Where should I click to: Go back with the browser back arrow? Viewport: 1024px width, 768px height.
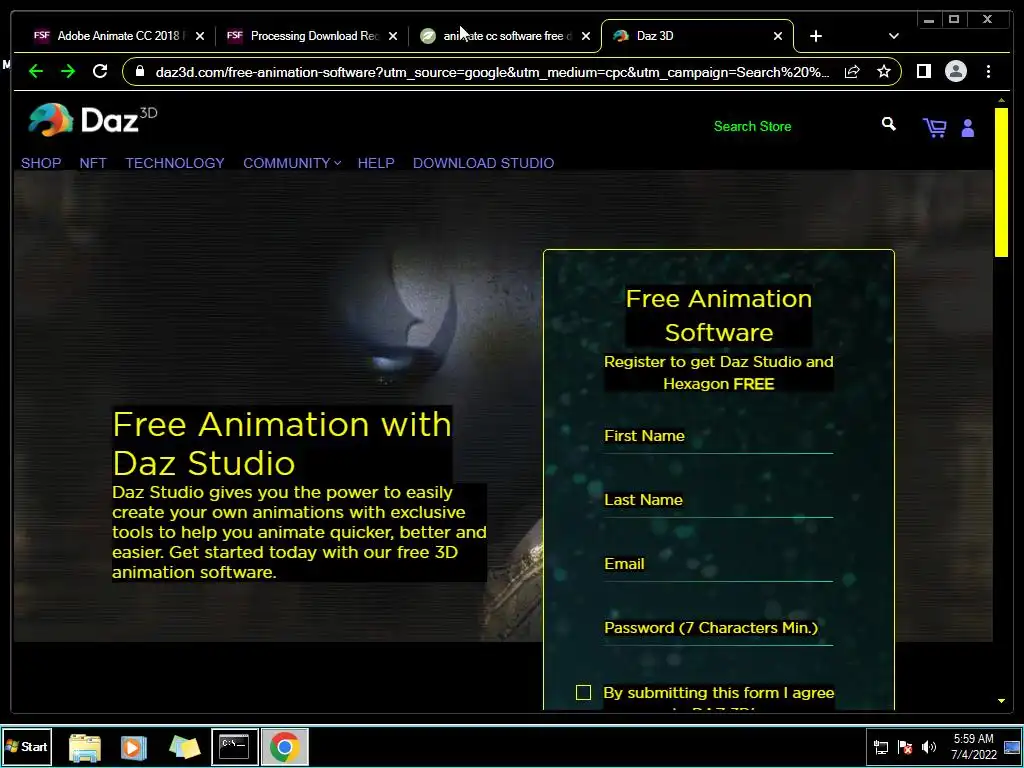(36, 71)
